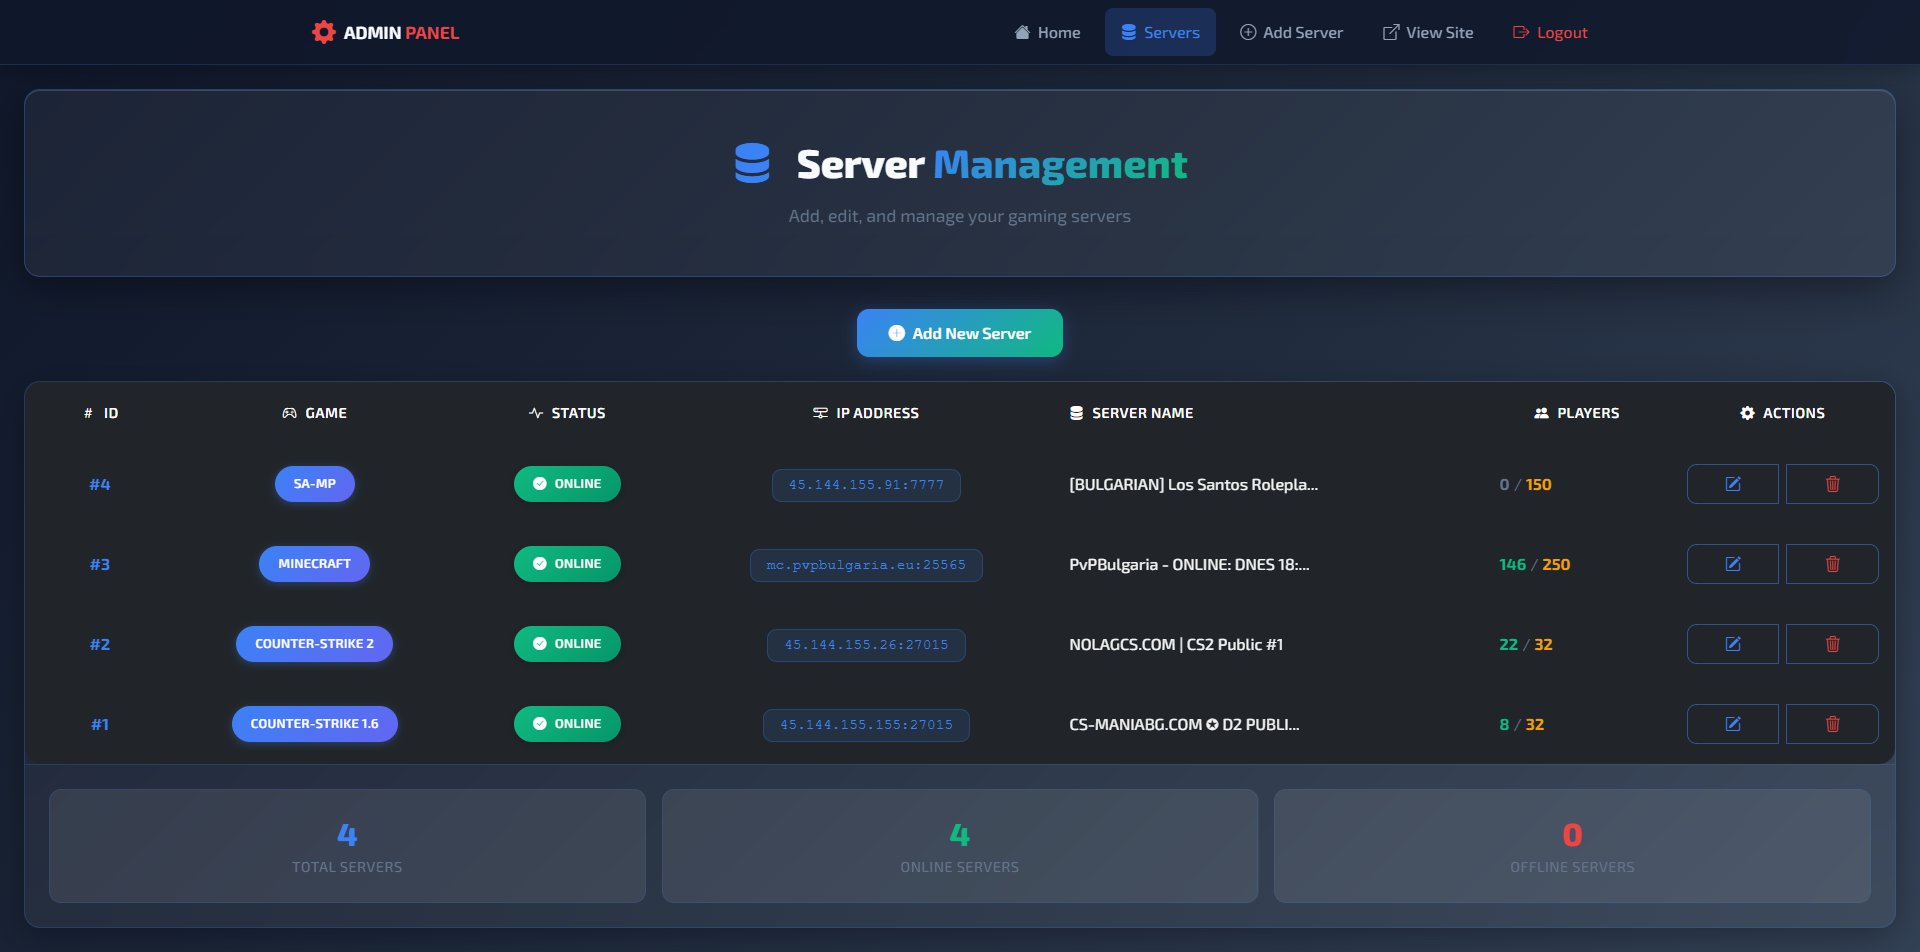Edit the Counter-Strike 1.6 server row
Viewport: 1920px width, 952px height.
click(1732, 724)
